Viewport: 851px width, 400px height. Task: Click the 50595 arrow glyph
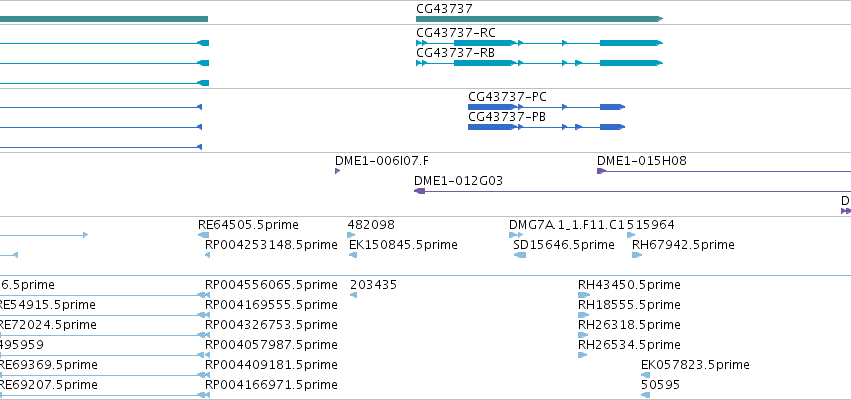point(645,395)
